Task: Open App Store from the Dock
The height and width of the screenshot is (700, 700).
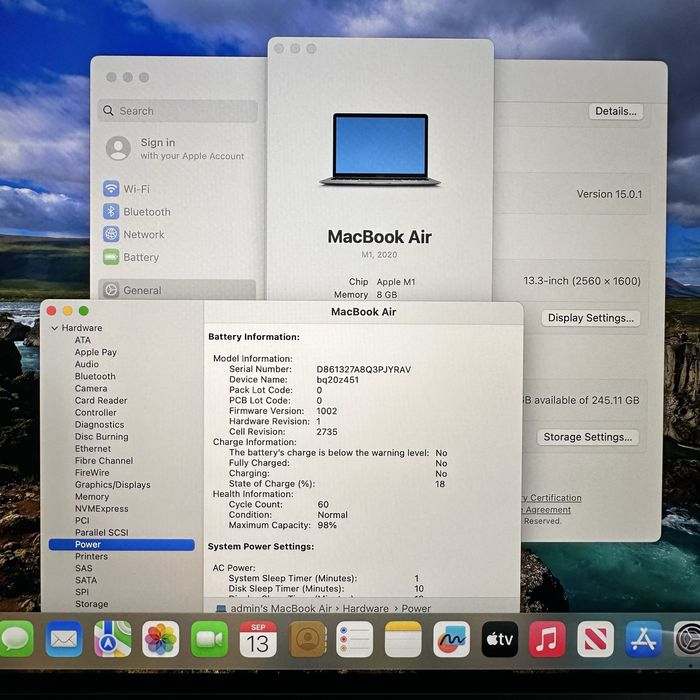Action: (x=643, y=639)
